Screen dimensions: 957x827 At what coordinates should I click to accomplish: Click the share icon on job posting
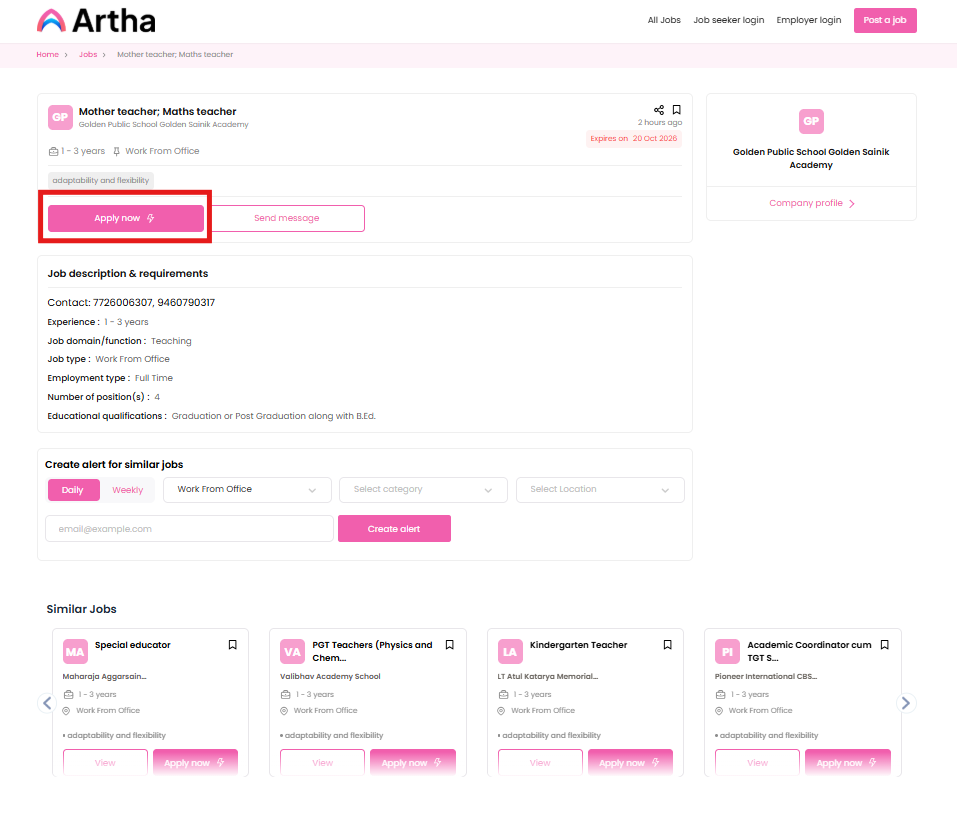click(x=659, y=110)
